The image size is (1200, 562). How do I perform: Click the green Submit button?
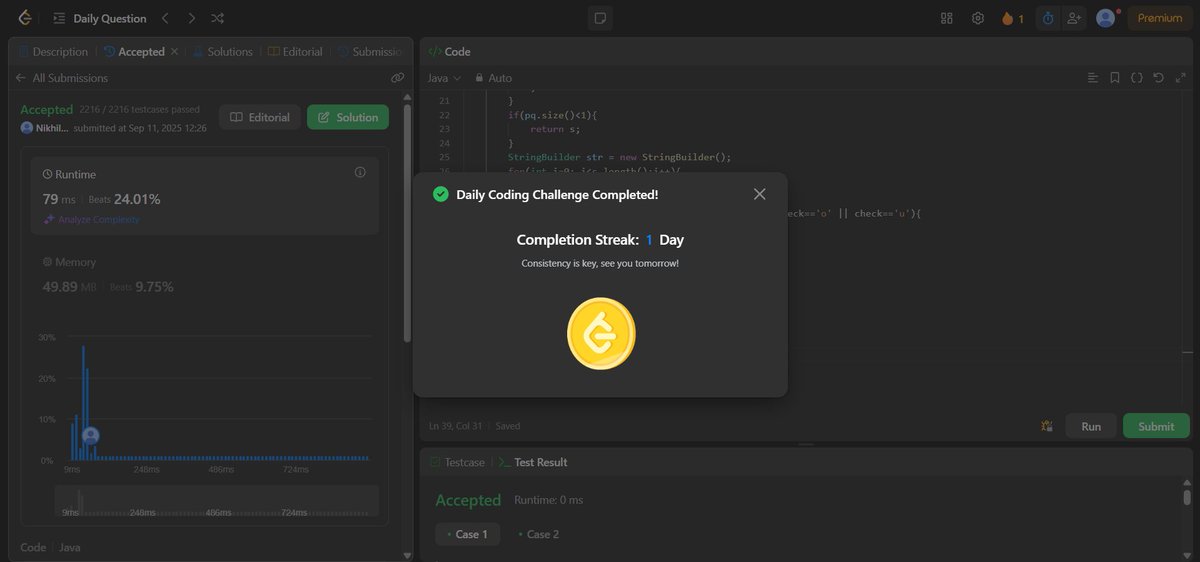tap(1156, 426)
